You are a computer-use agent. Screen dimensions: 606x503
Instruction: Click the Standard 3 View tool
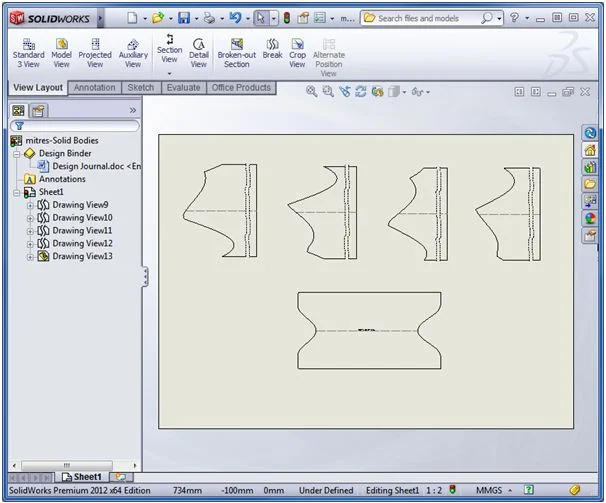coord(28,53)
